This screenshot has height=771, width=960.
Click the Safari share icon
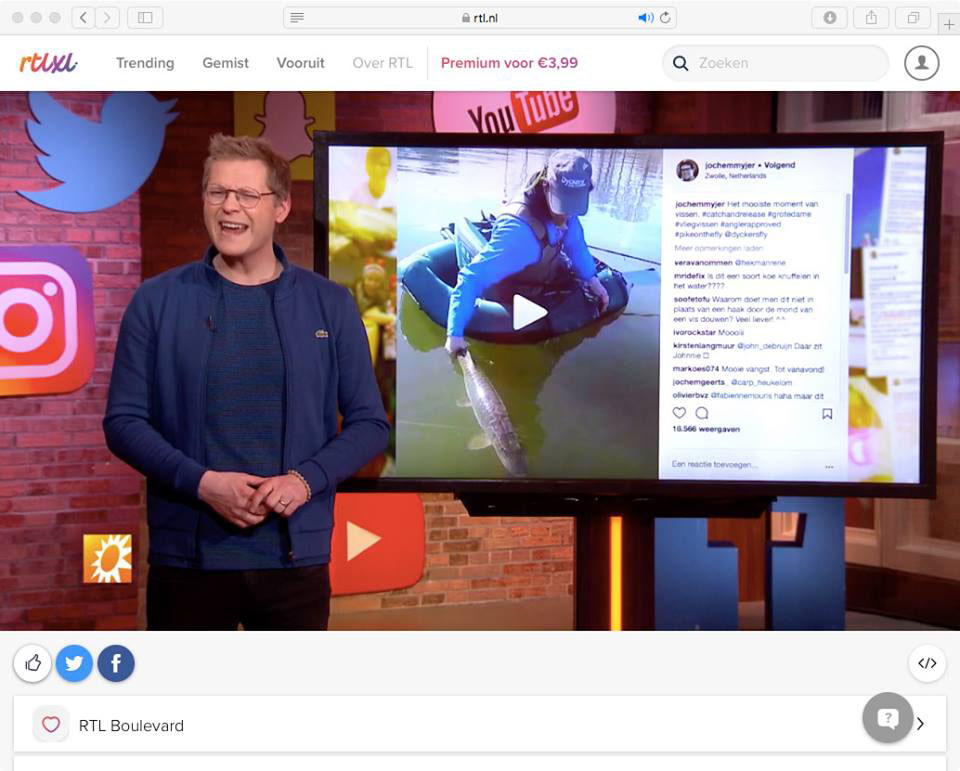click(871, 18)
